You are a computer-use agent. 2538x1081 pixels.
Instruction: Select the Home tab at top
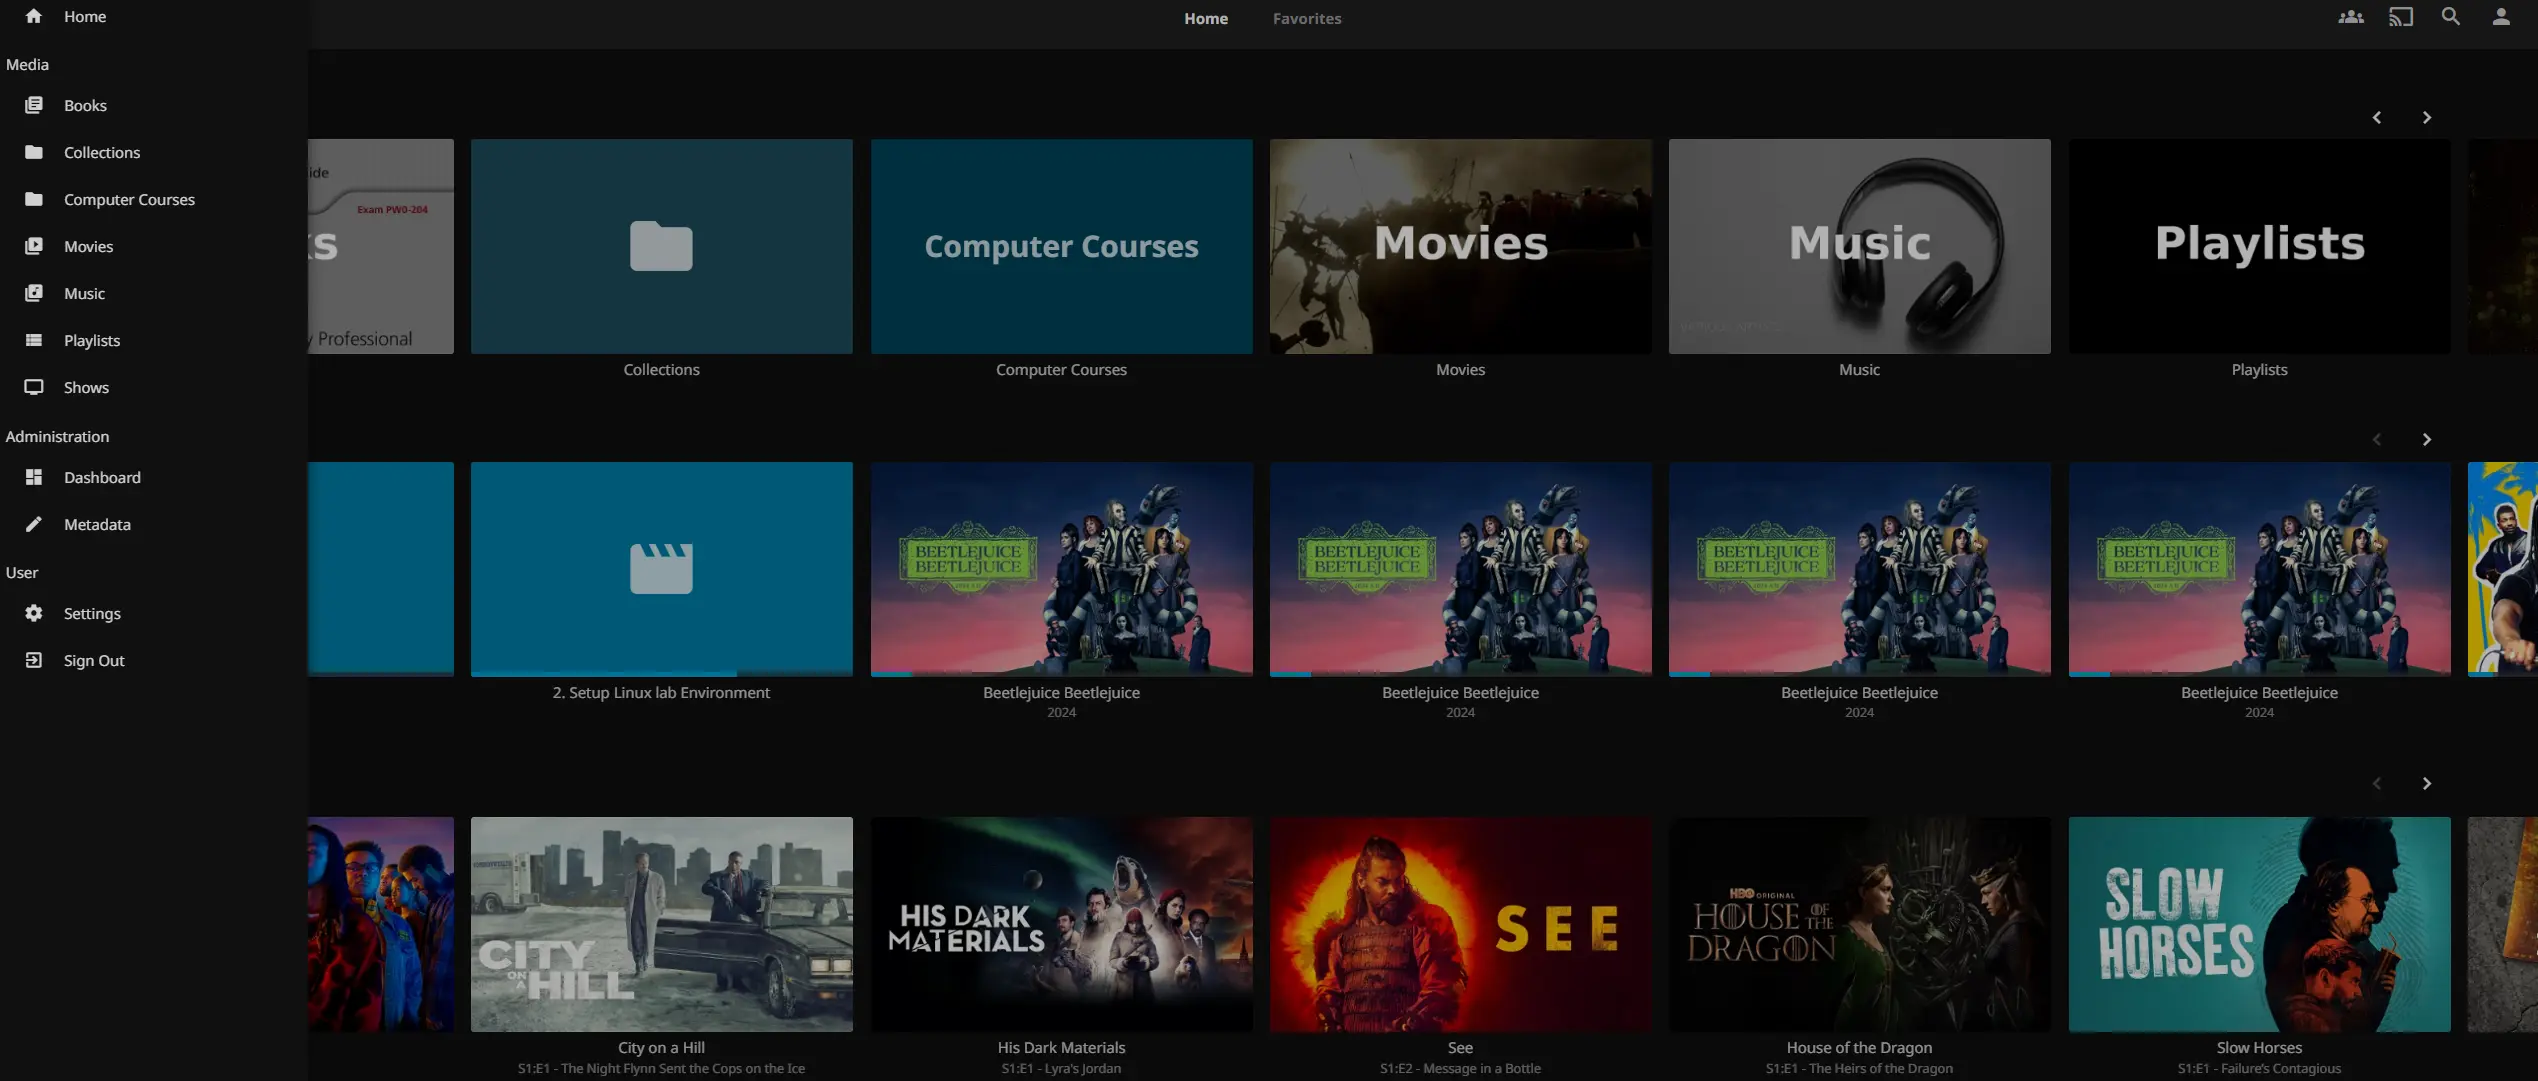(1206, 18)
